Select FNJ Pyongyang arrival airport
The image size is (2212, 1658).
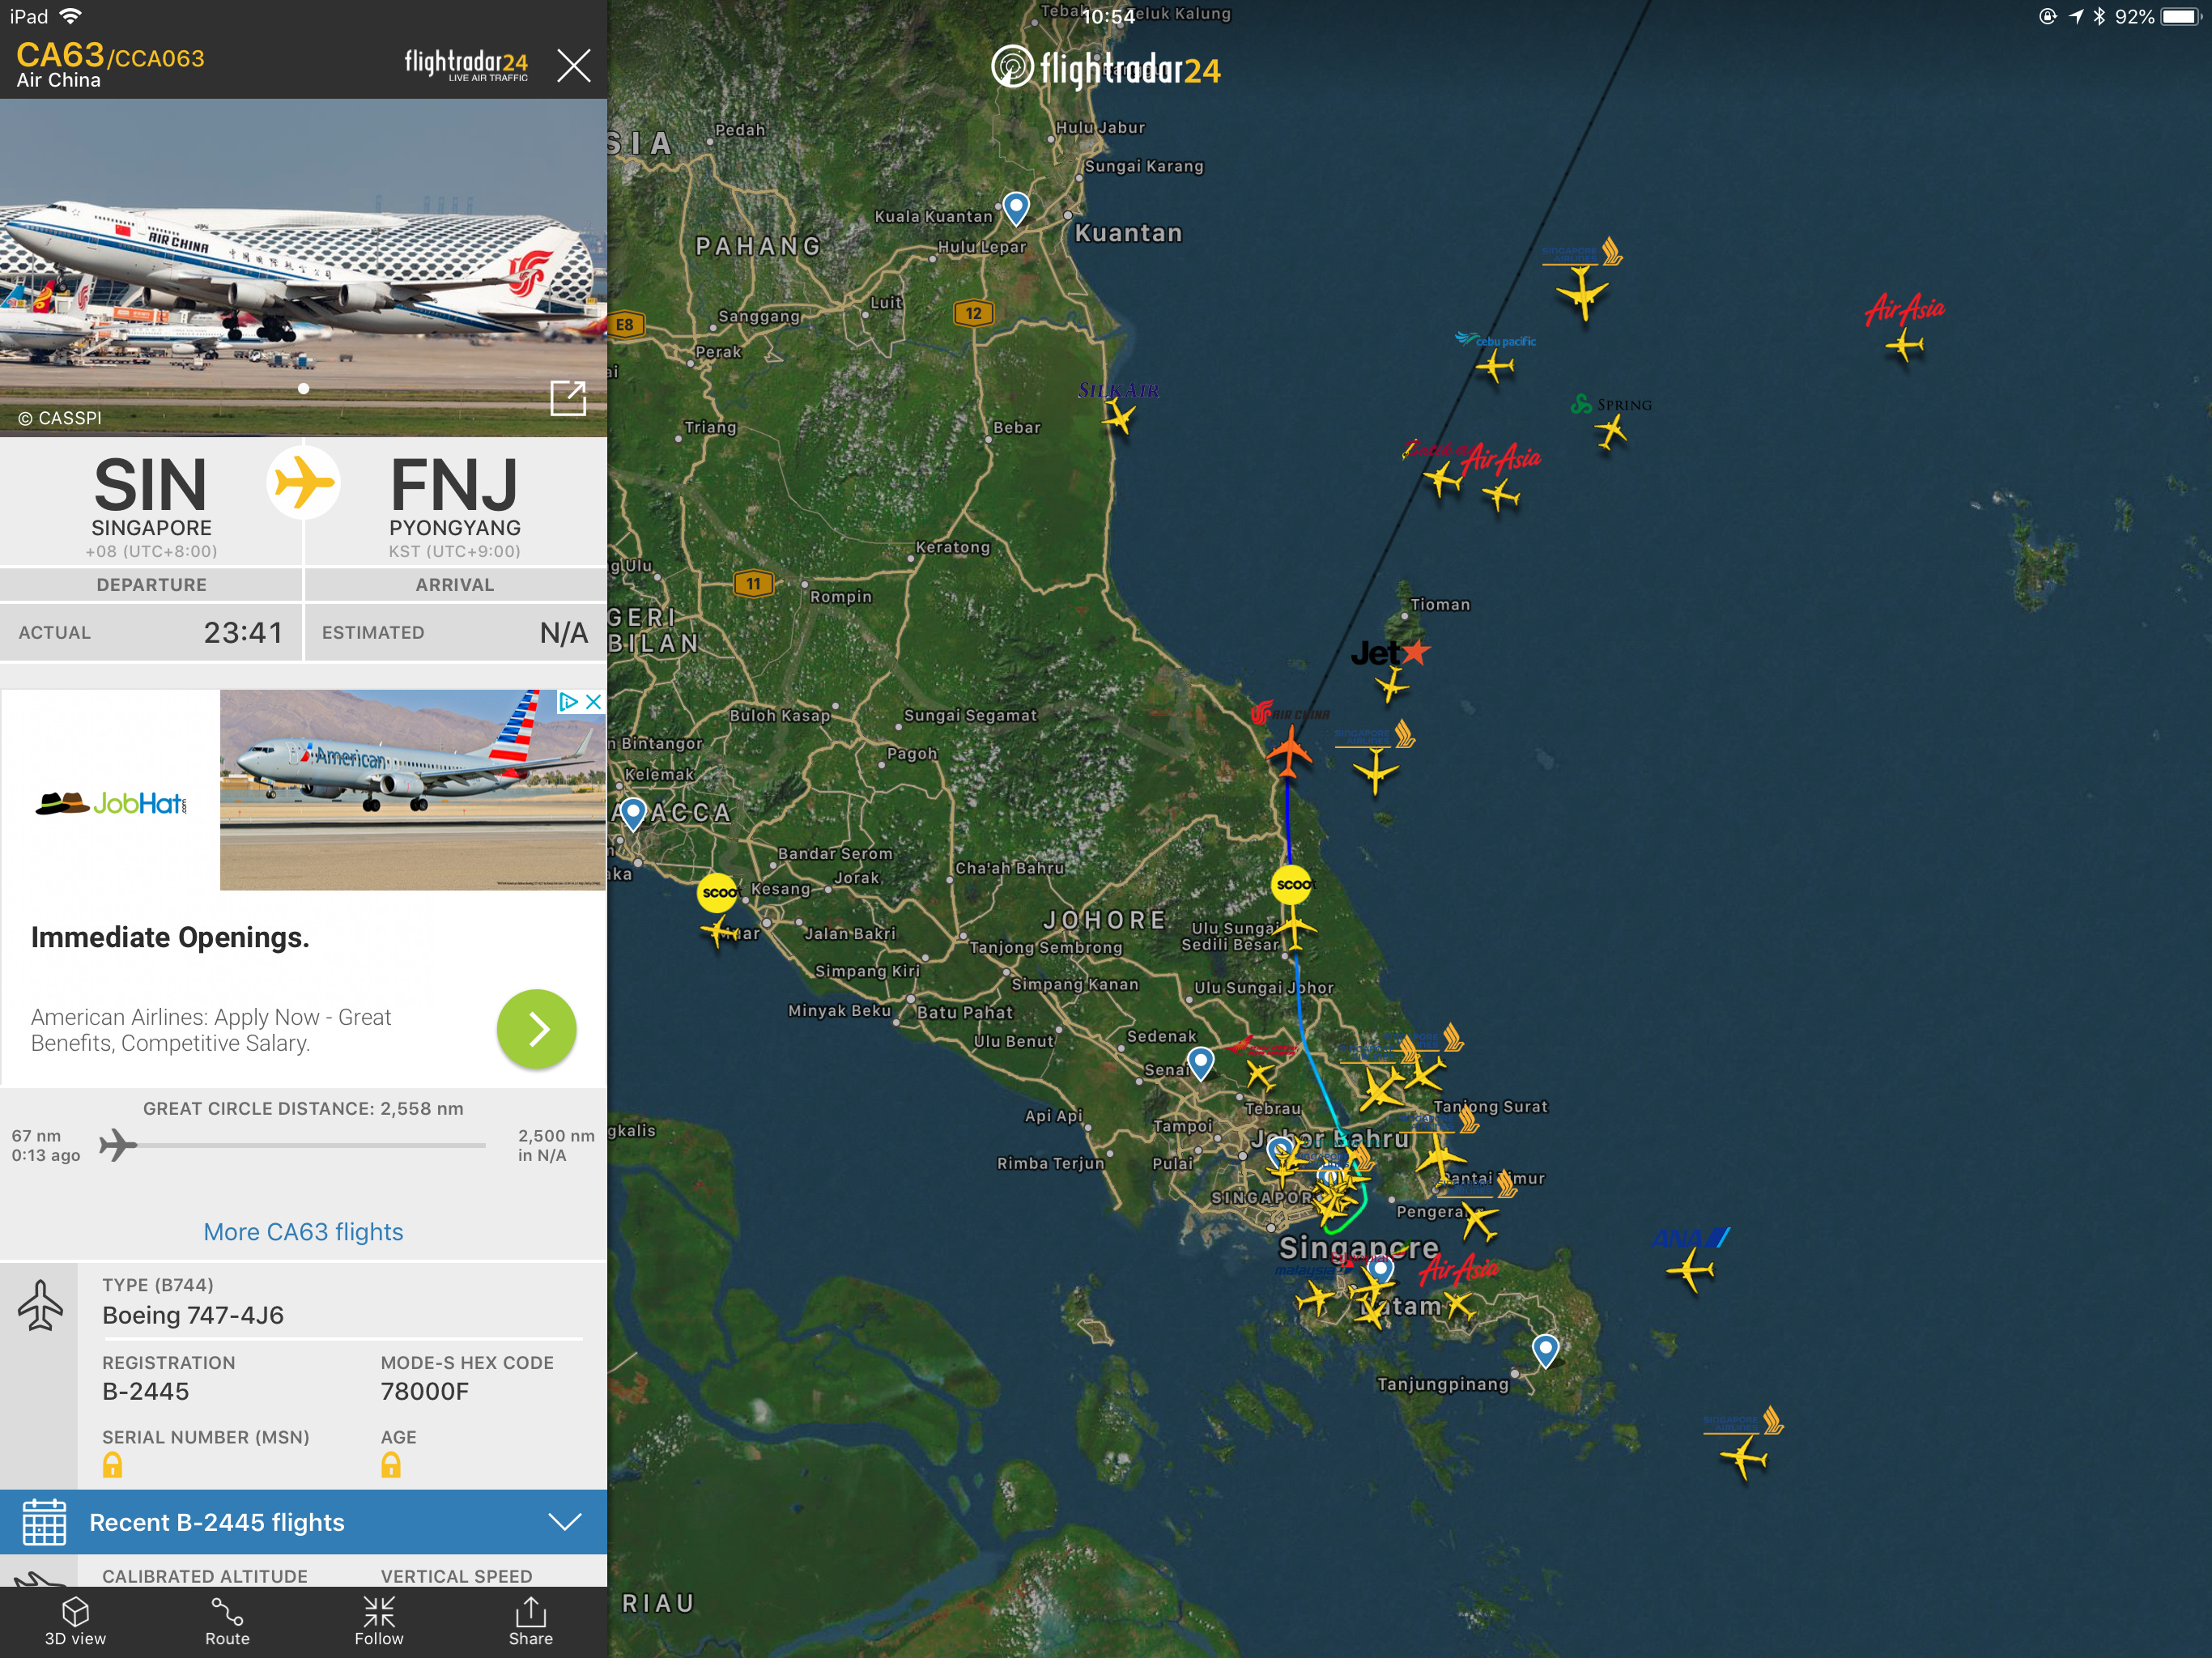tap(455, 505)
